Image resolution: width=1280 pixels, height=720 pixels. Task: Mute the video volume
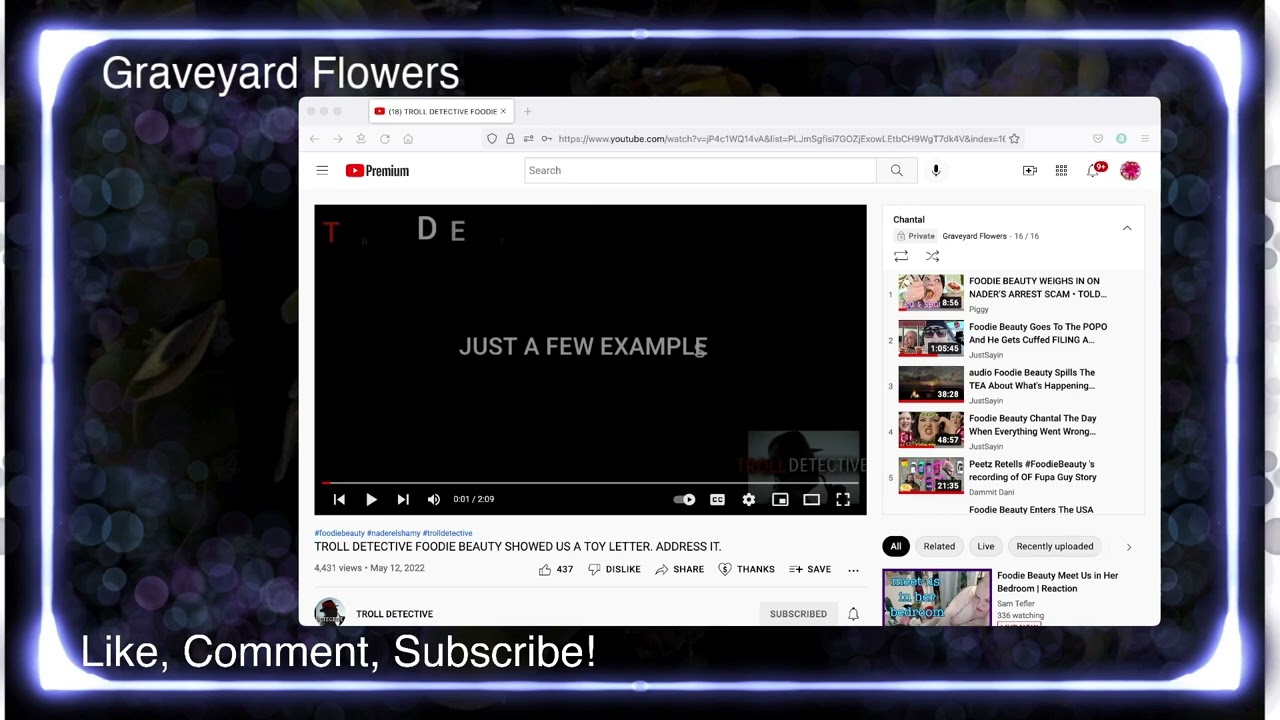pyautogui.click(x=434, y=499)
